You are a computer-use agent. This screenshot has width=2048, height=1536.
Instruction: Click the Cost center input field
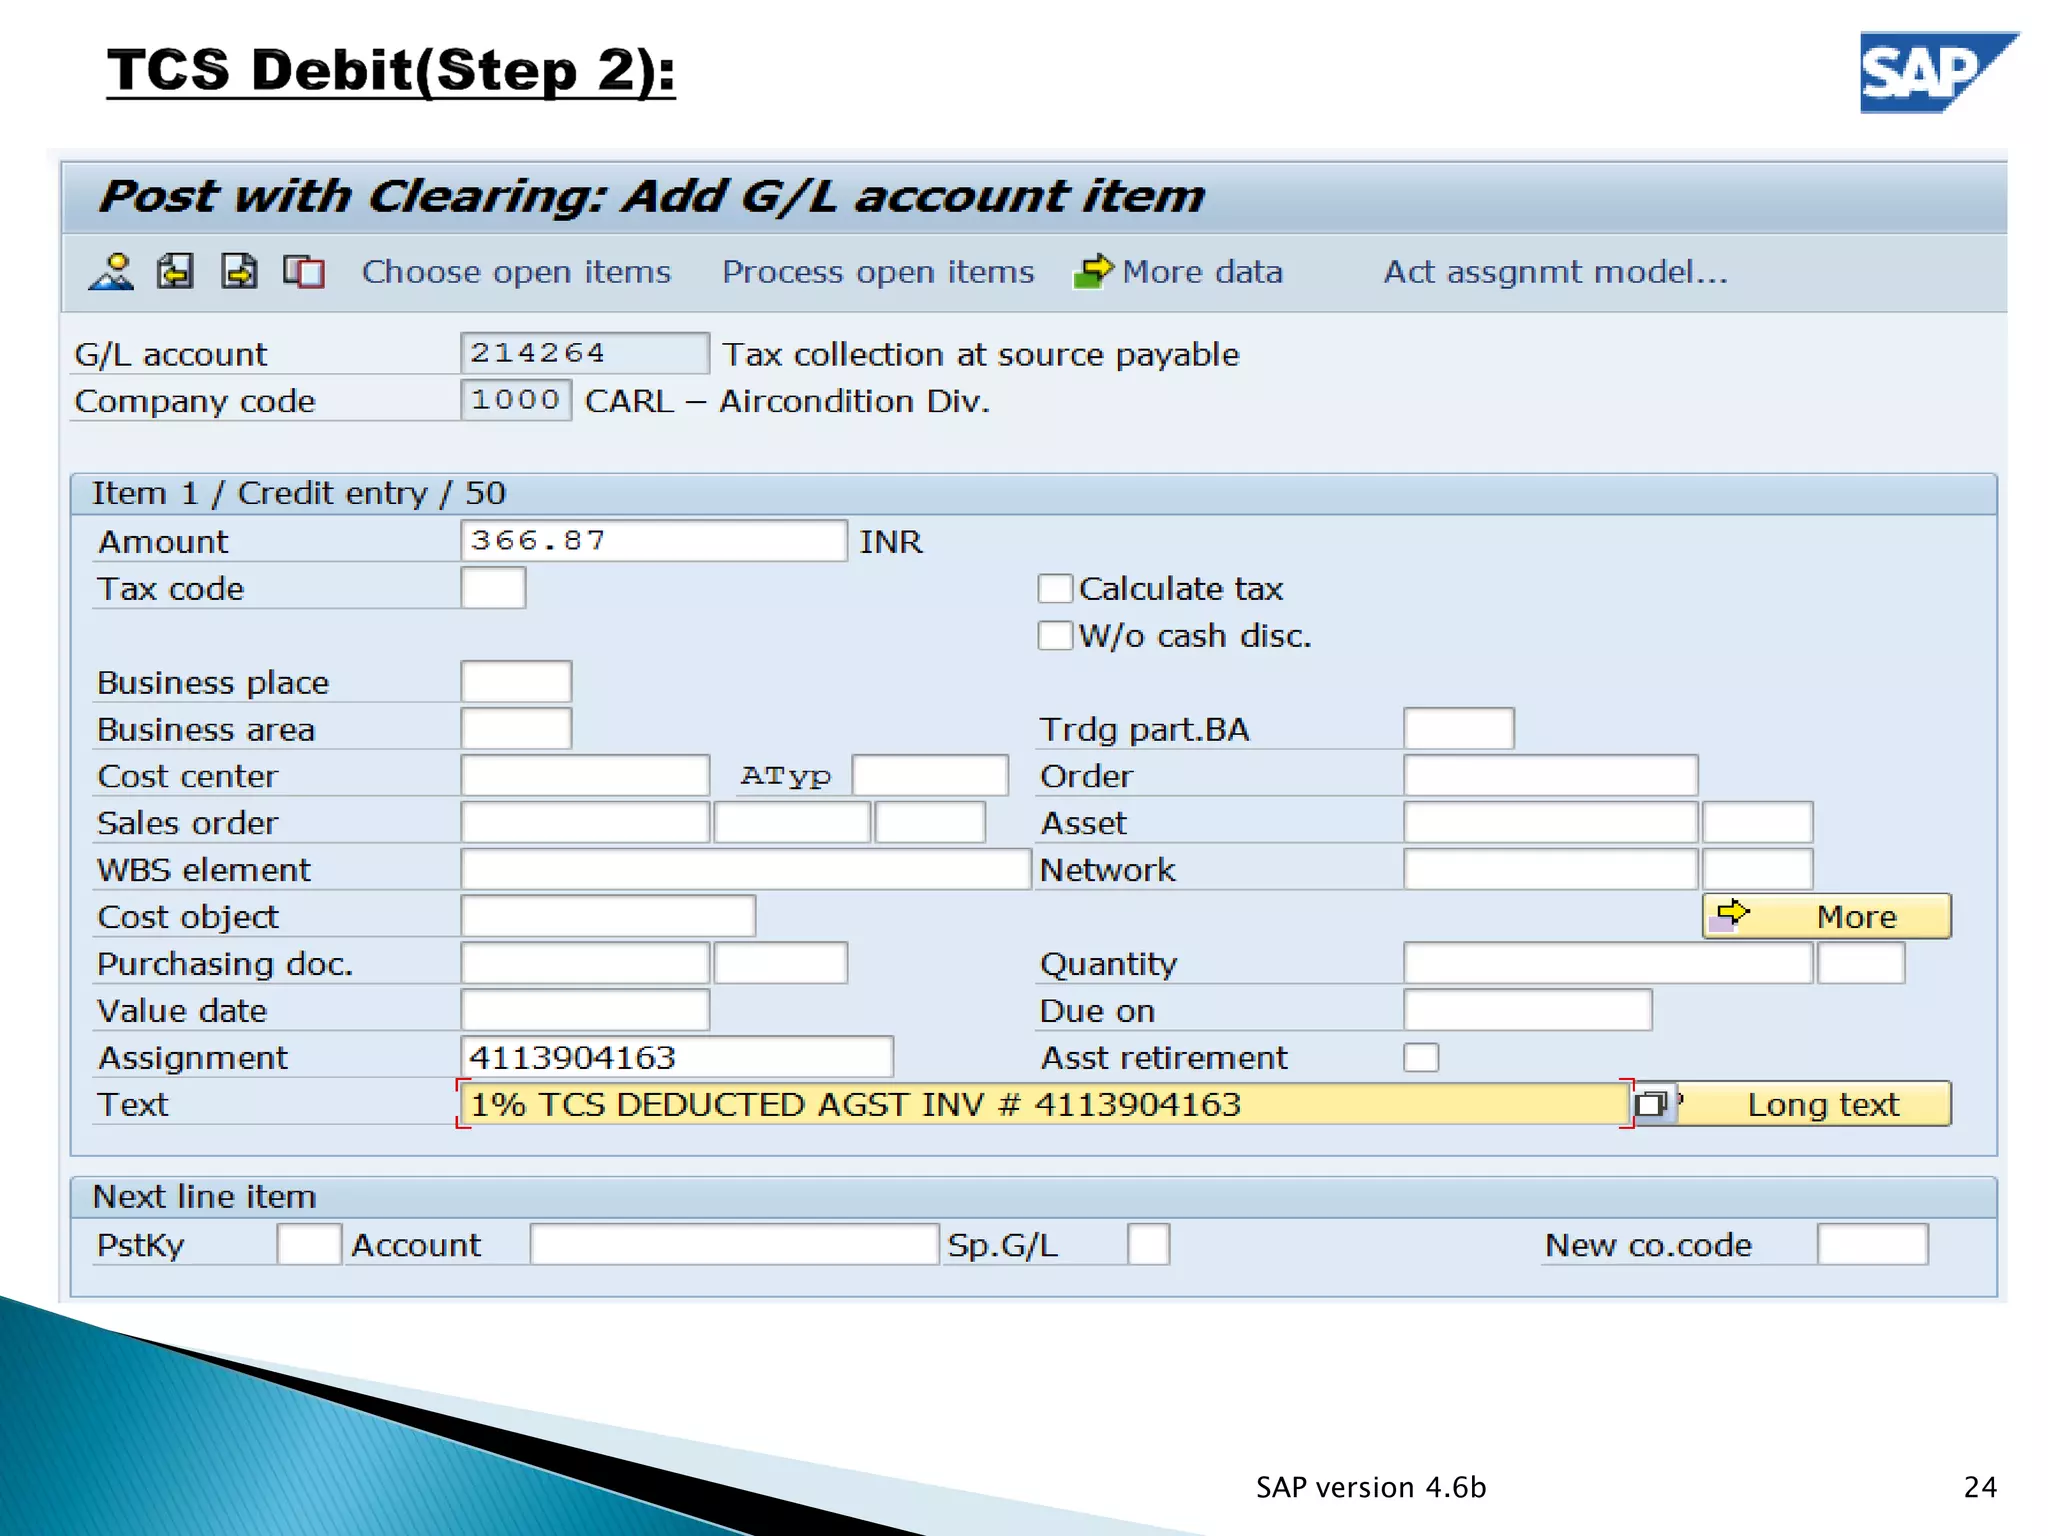tap(585, 776)
